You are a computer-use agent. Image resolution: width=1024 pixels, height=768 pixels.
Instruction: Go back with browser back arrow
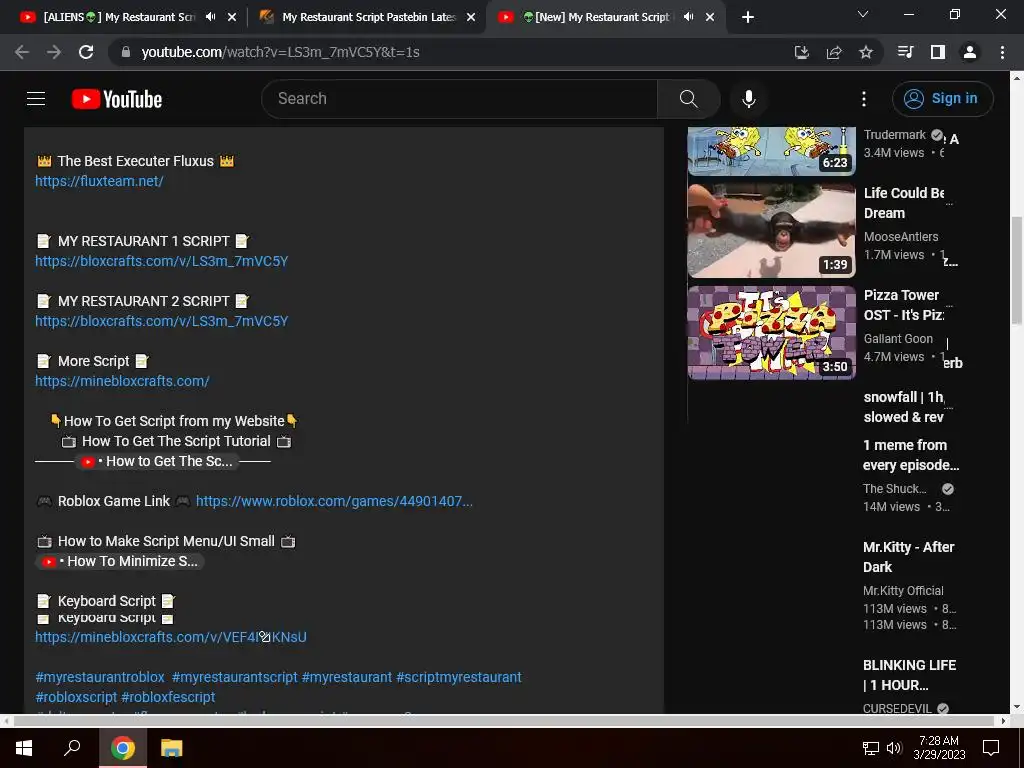click(22, 52)
